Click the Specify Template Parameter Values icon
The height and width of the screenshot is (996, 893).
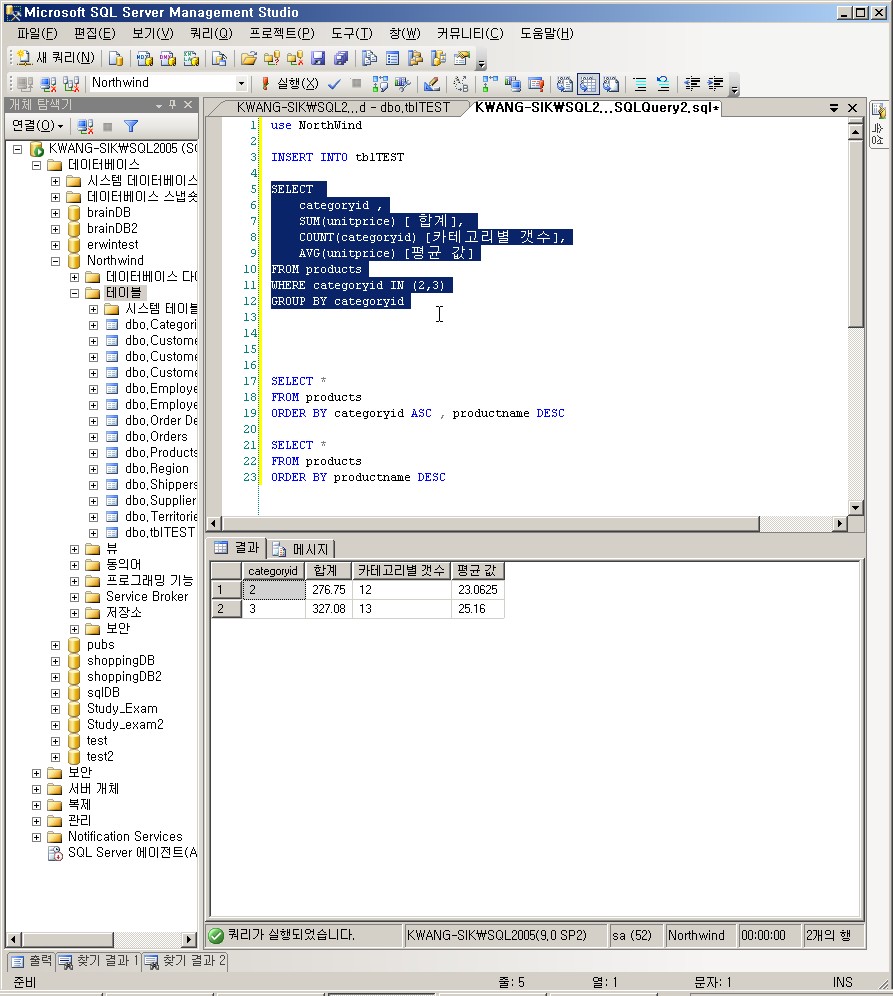point(460,83)
